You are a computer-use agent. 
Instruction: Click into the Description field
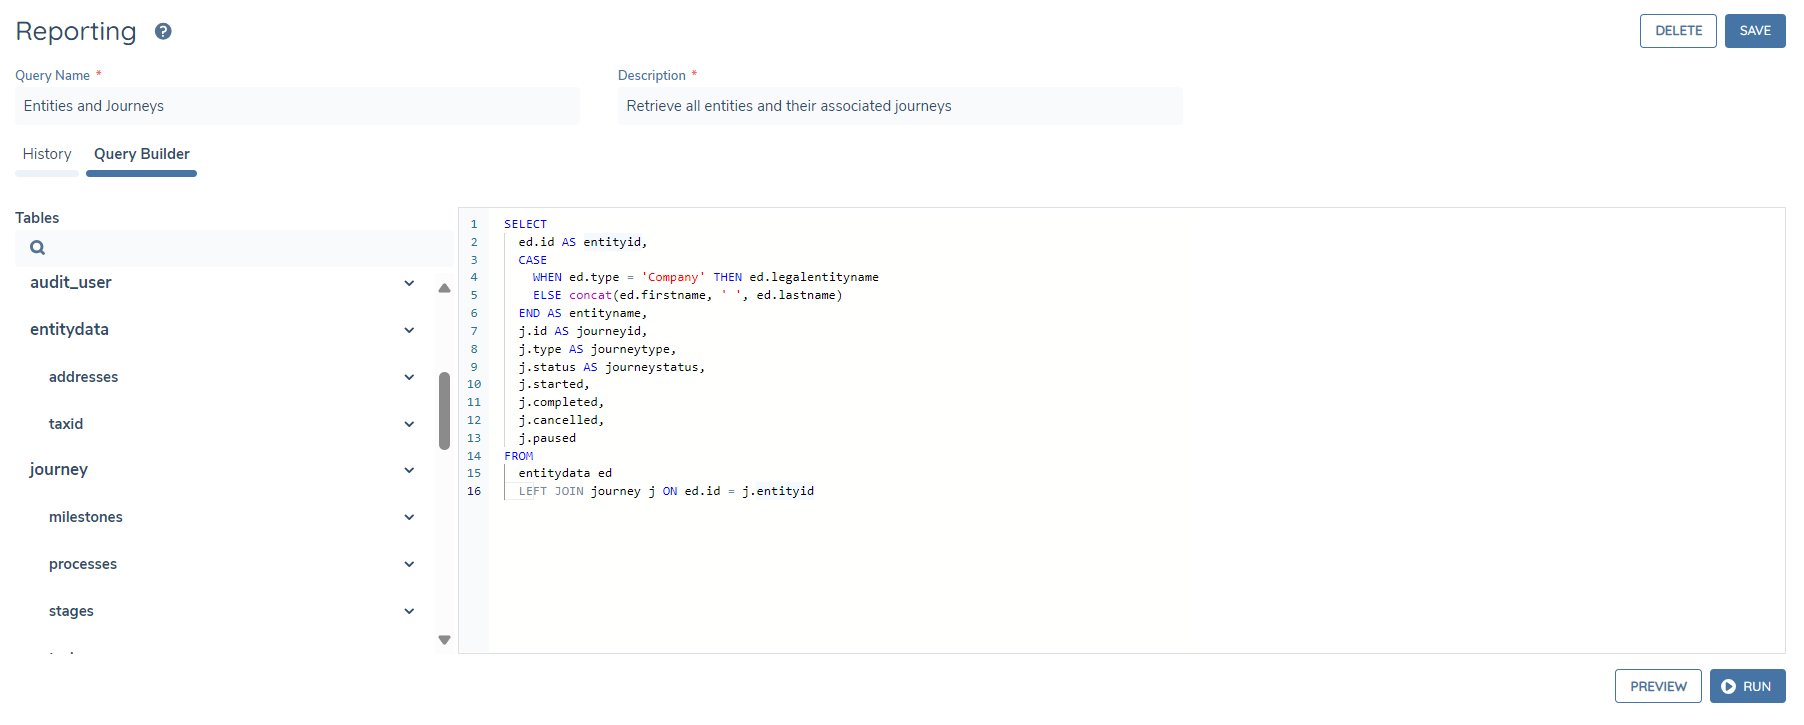pyautogui.click(x=900, y=106)
